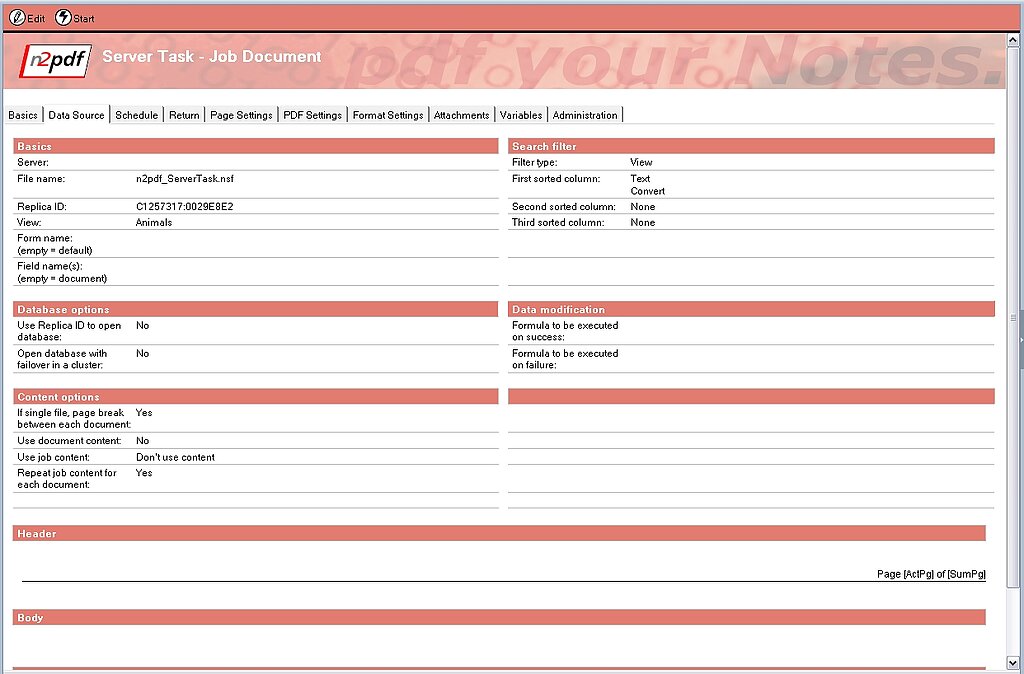The width and height of the screenshot is (1024, 674).
Task: Click the Use document content value No
Action: [142, 440]
